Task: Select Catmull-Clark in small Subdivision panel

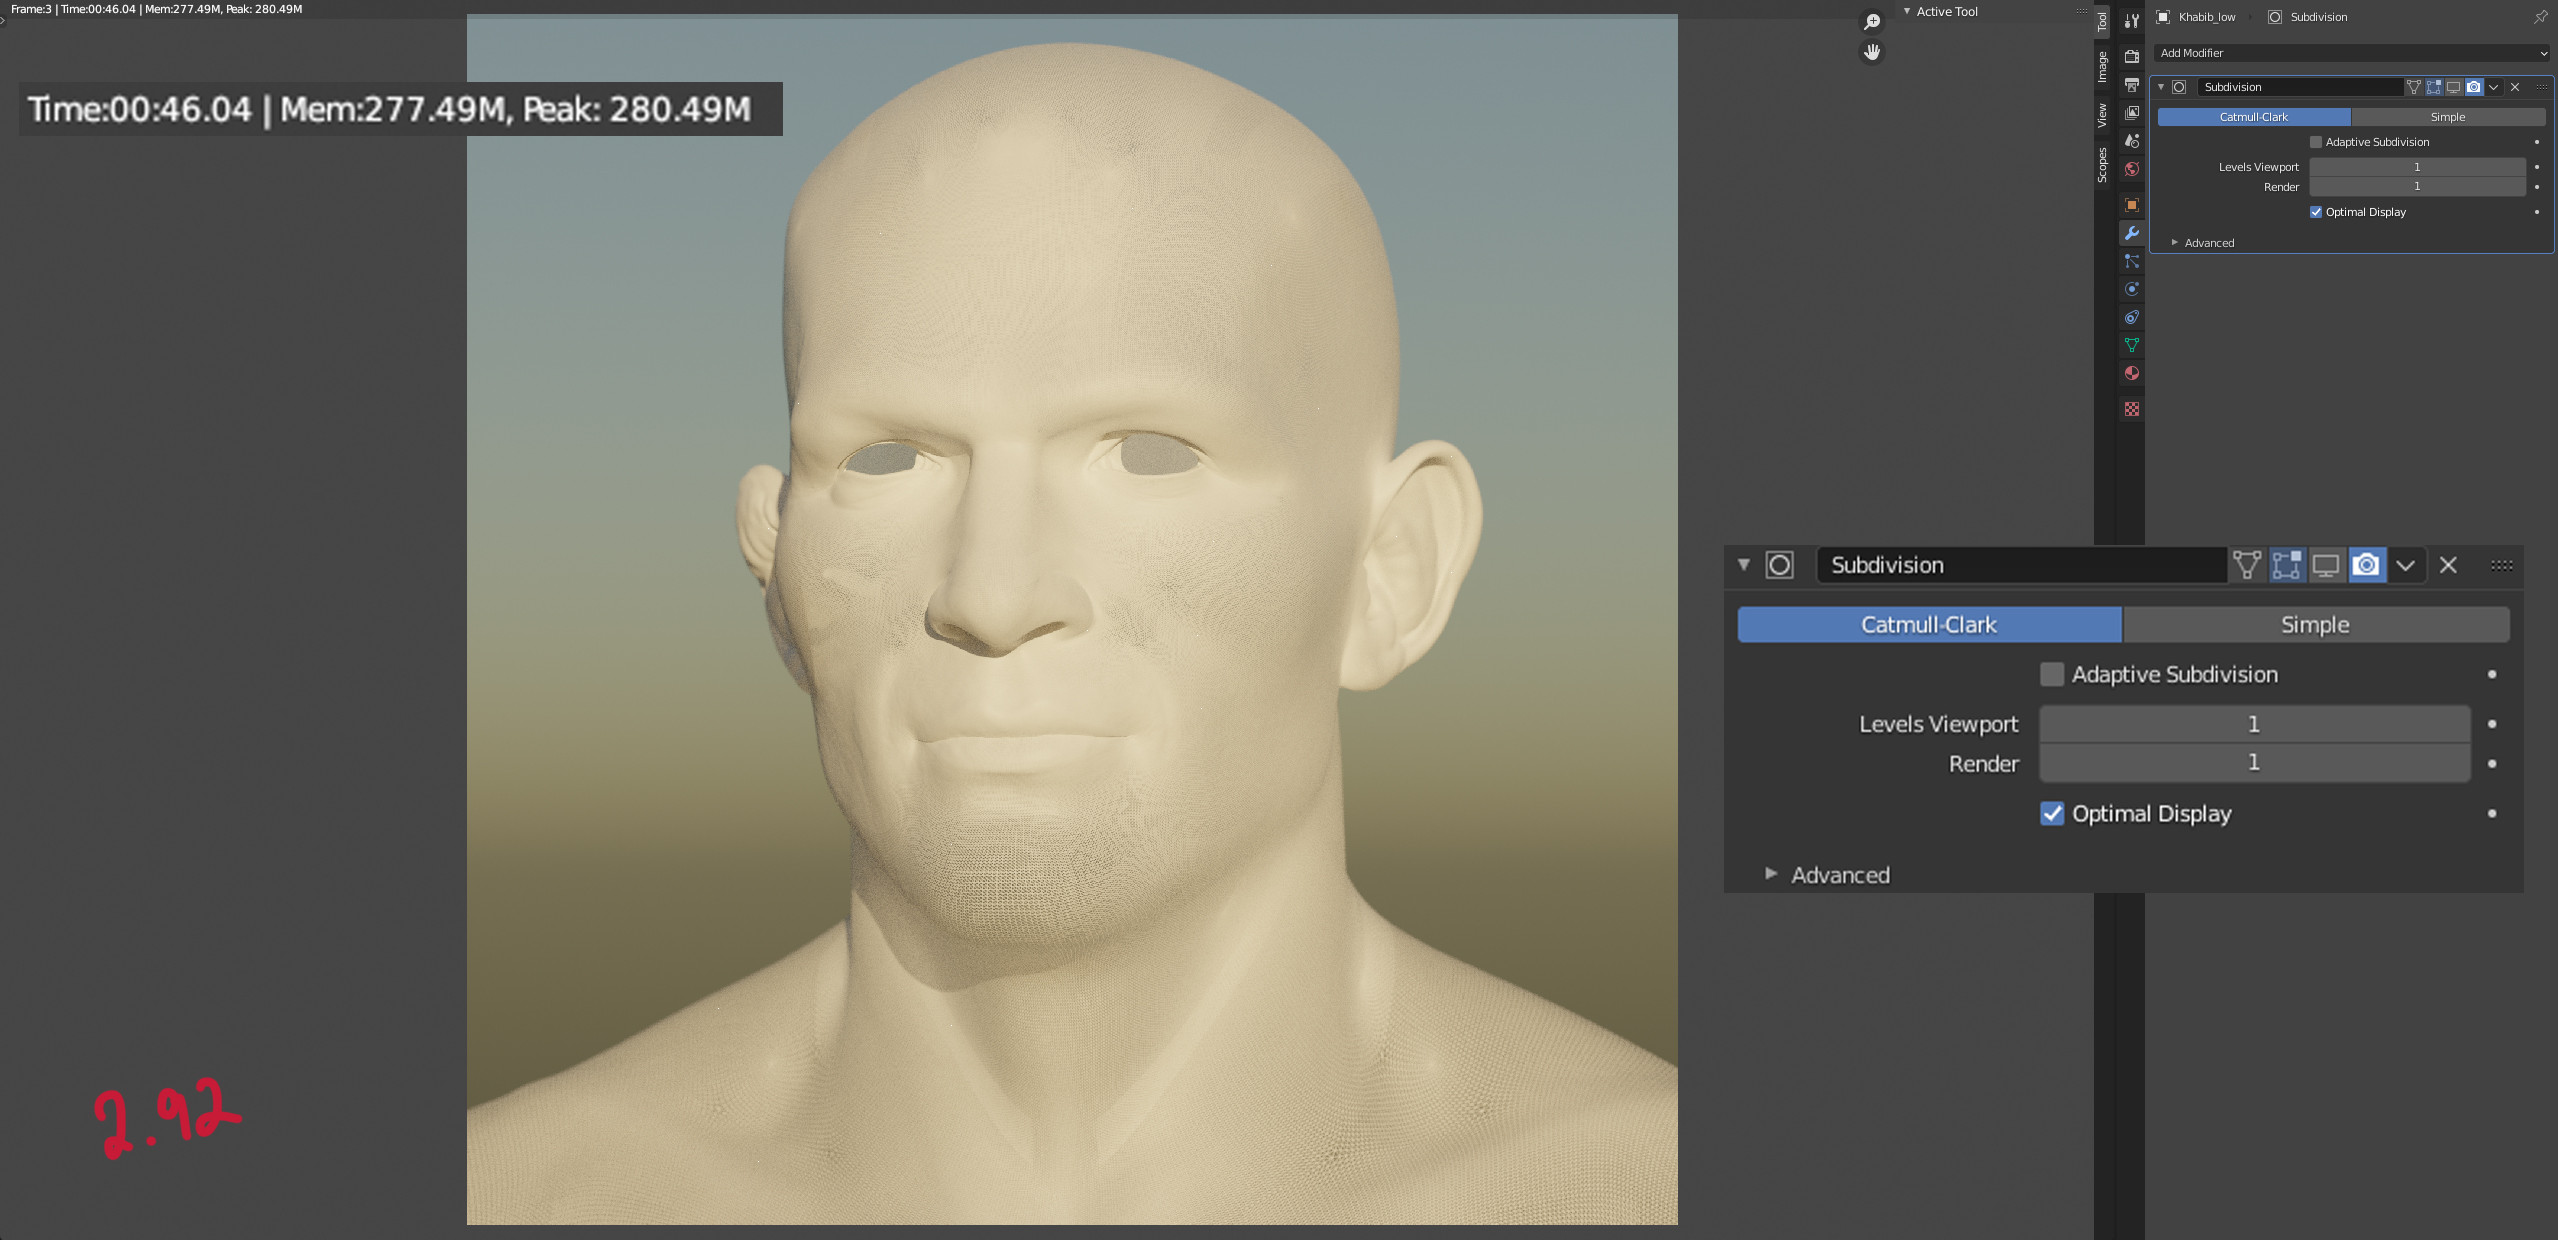Action: click(2253, 117)
